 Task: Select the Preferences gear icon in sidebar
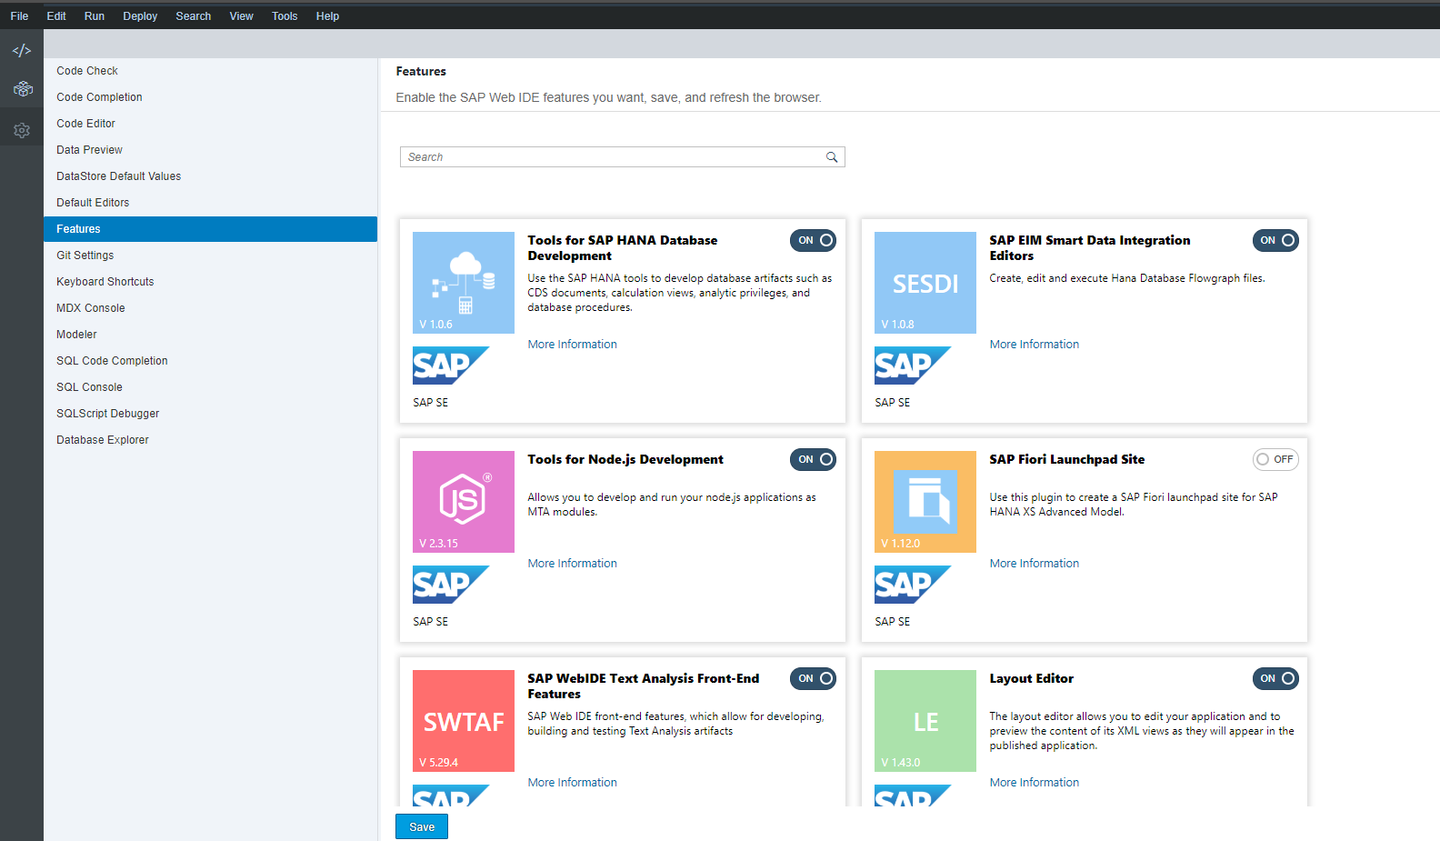(22, 130)
